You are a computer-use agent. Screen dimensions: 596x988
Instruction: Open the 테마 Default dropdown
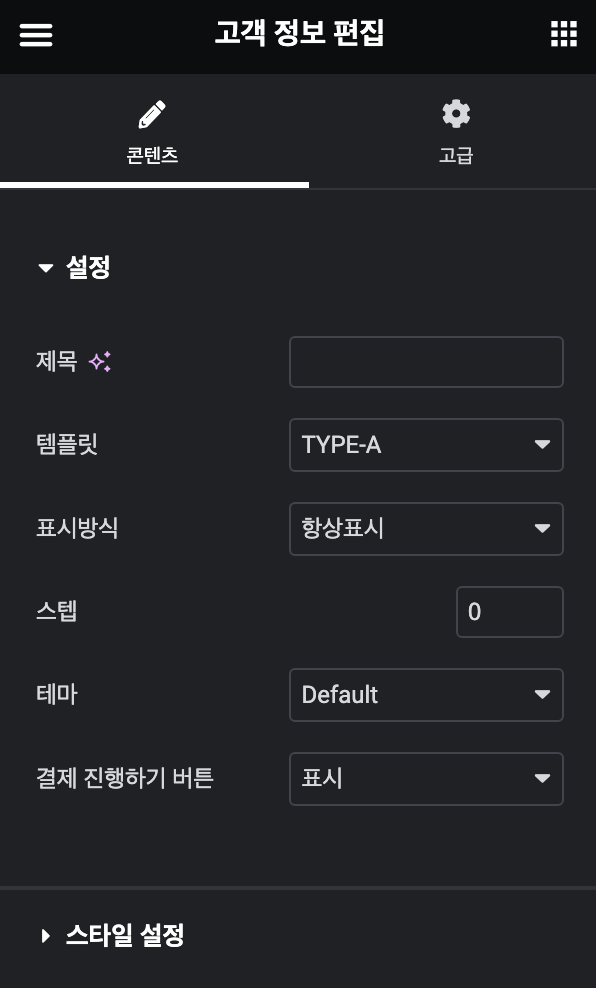(426, 695)
